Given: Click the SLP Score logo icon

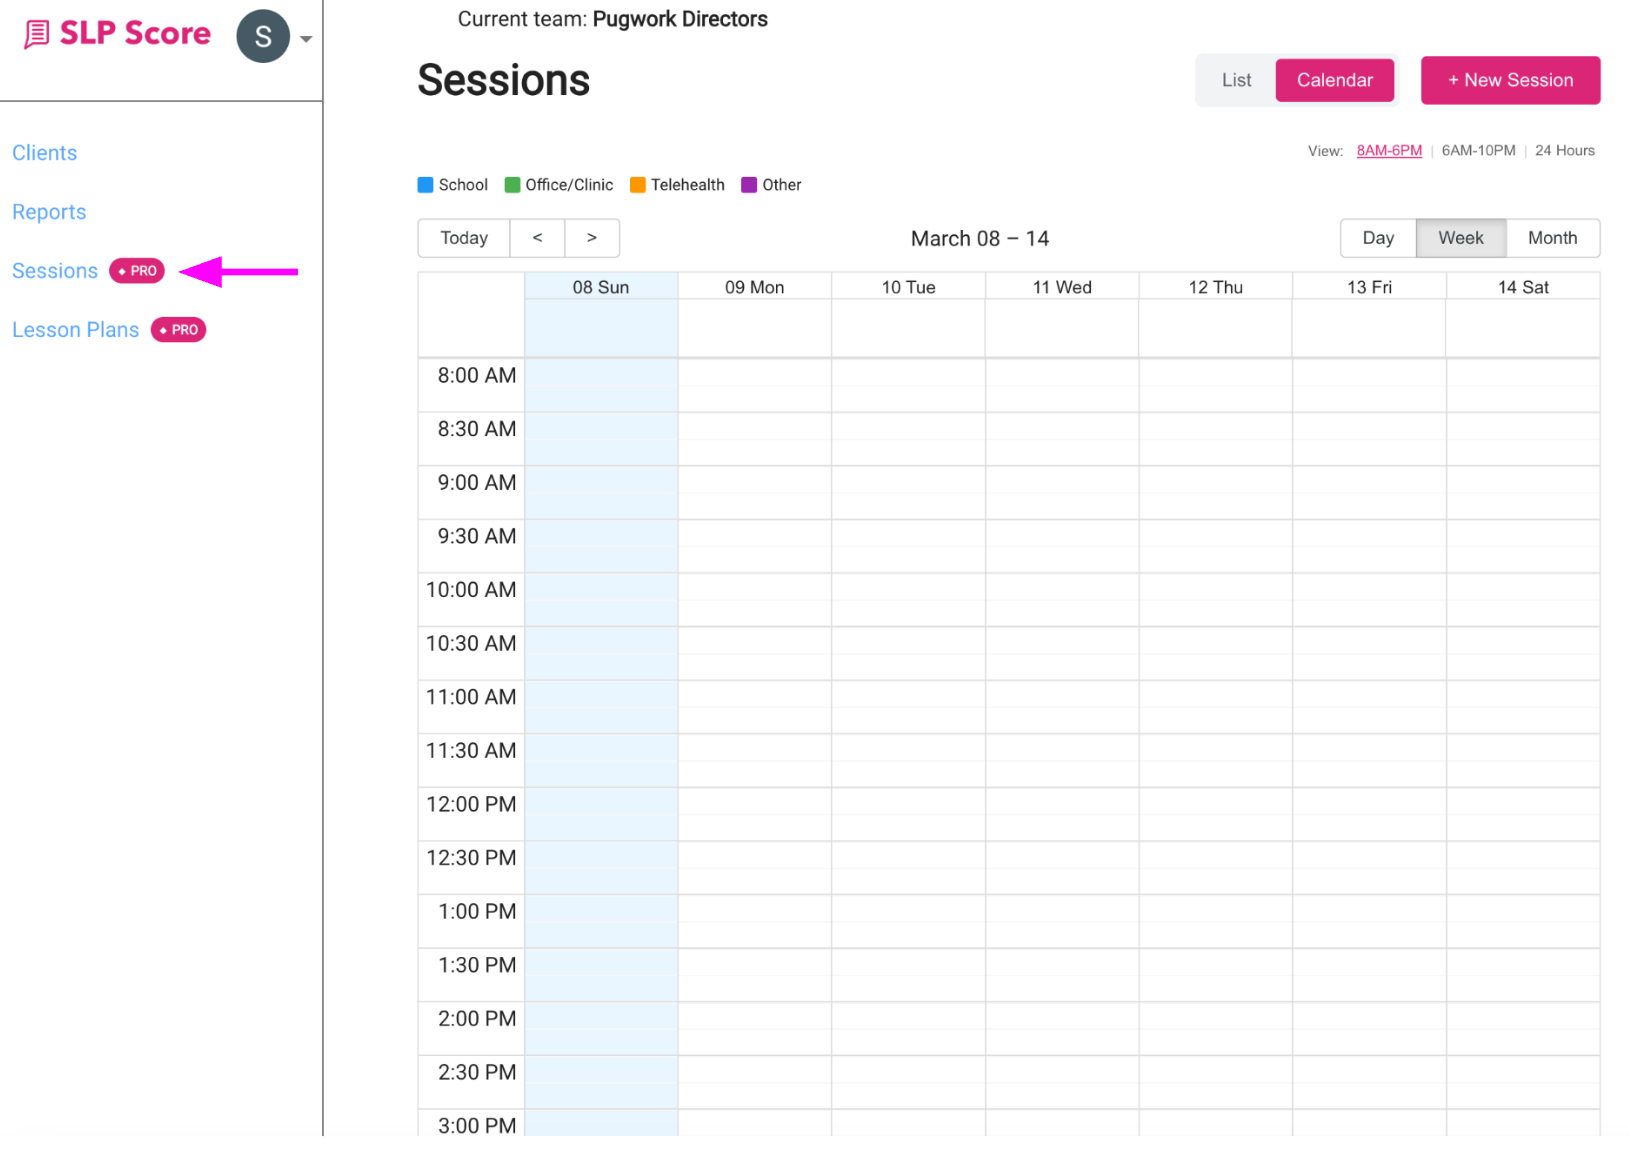Looking at the screenshot, I should point(36,33).
